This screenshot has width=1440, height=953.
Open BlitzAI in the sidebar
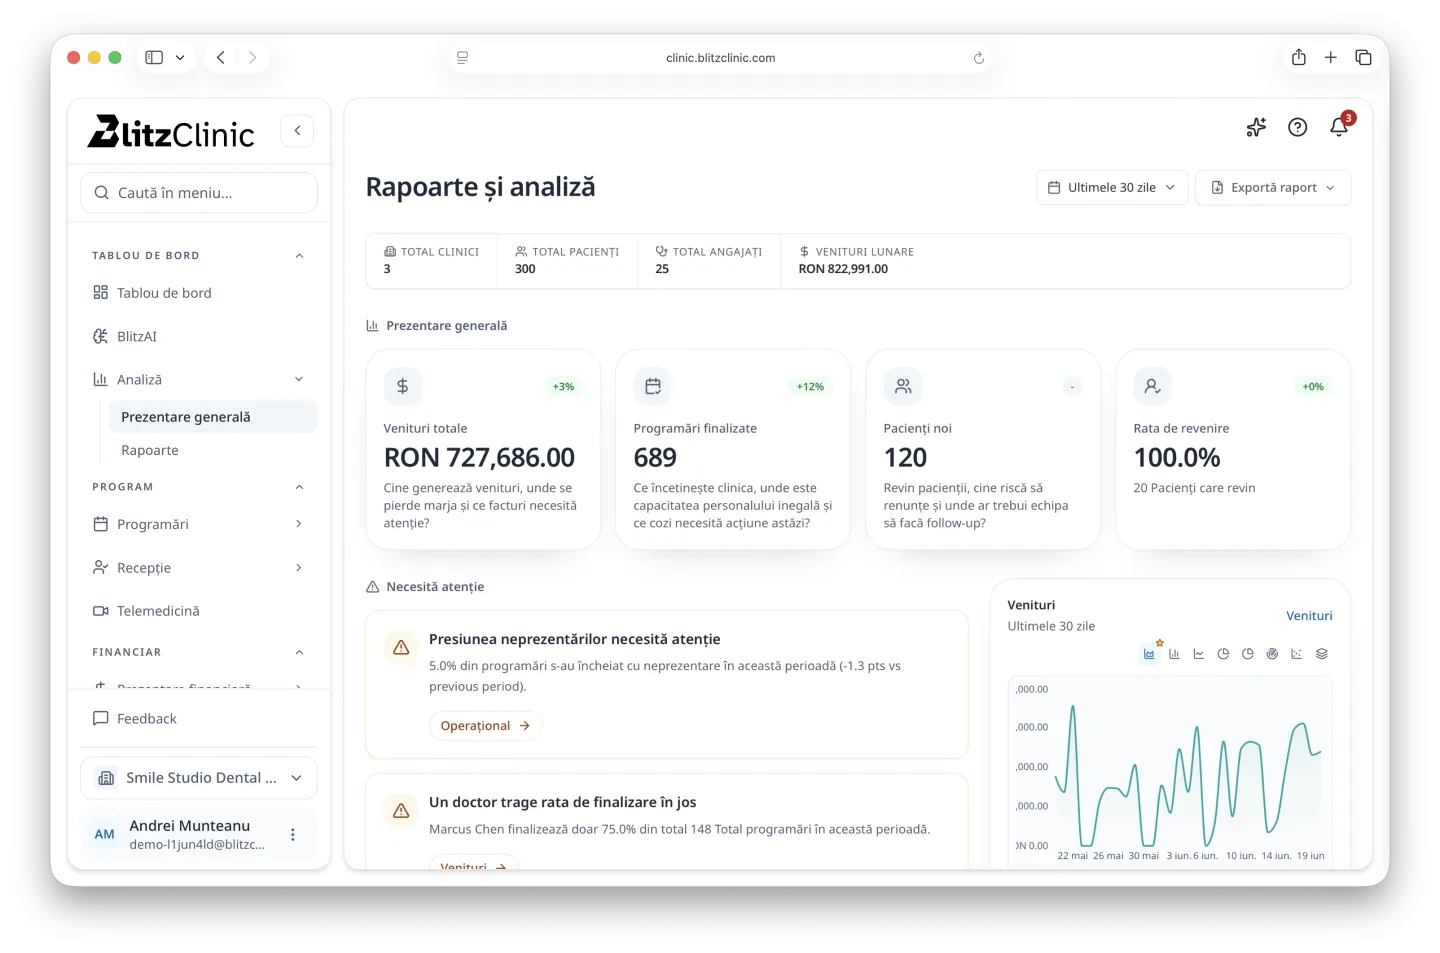click(199, 336)
